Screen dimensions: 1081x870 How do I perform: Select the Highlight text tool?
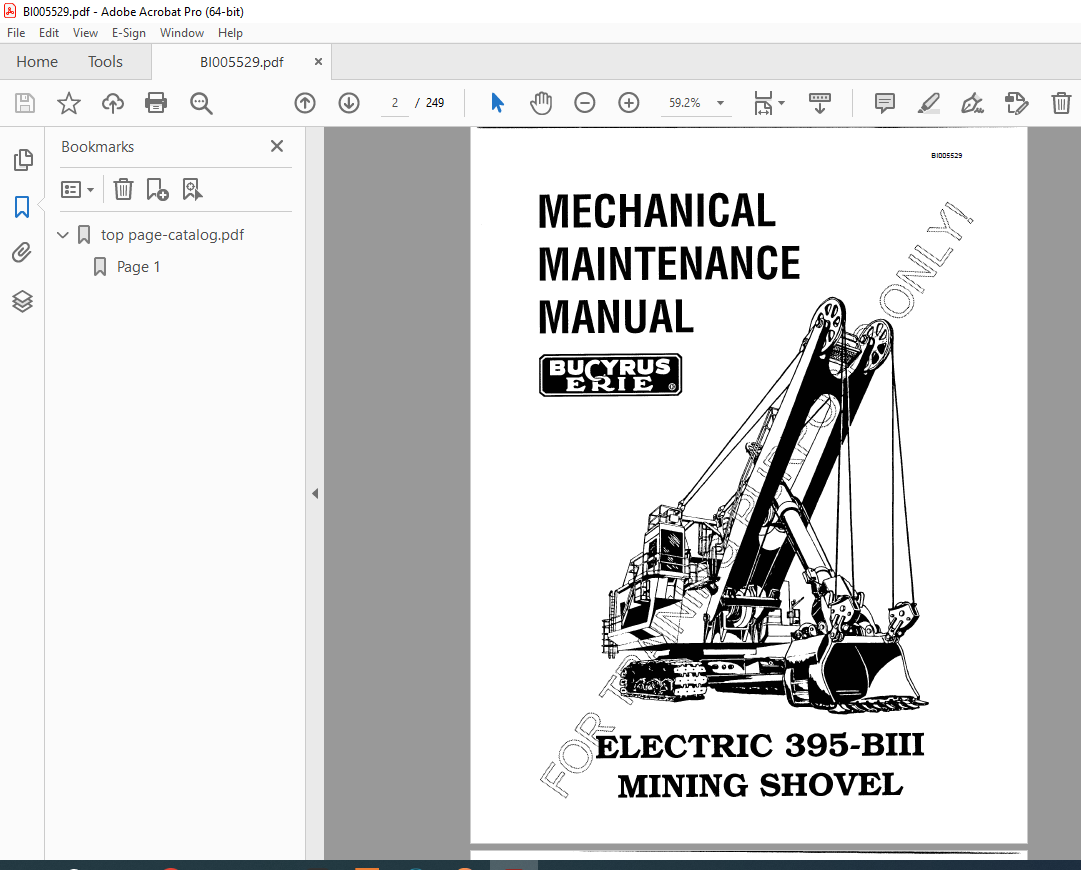click(x=929, y=103)
